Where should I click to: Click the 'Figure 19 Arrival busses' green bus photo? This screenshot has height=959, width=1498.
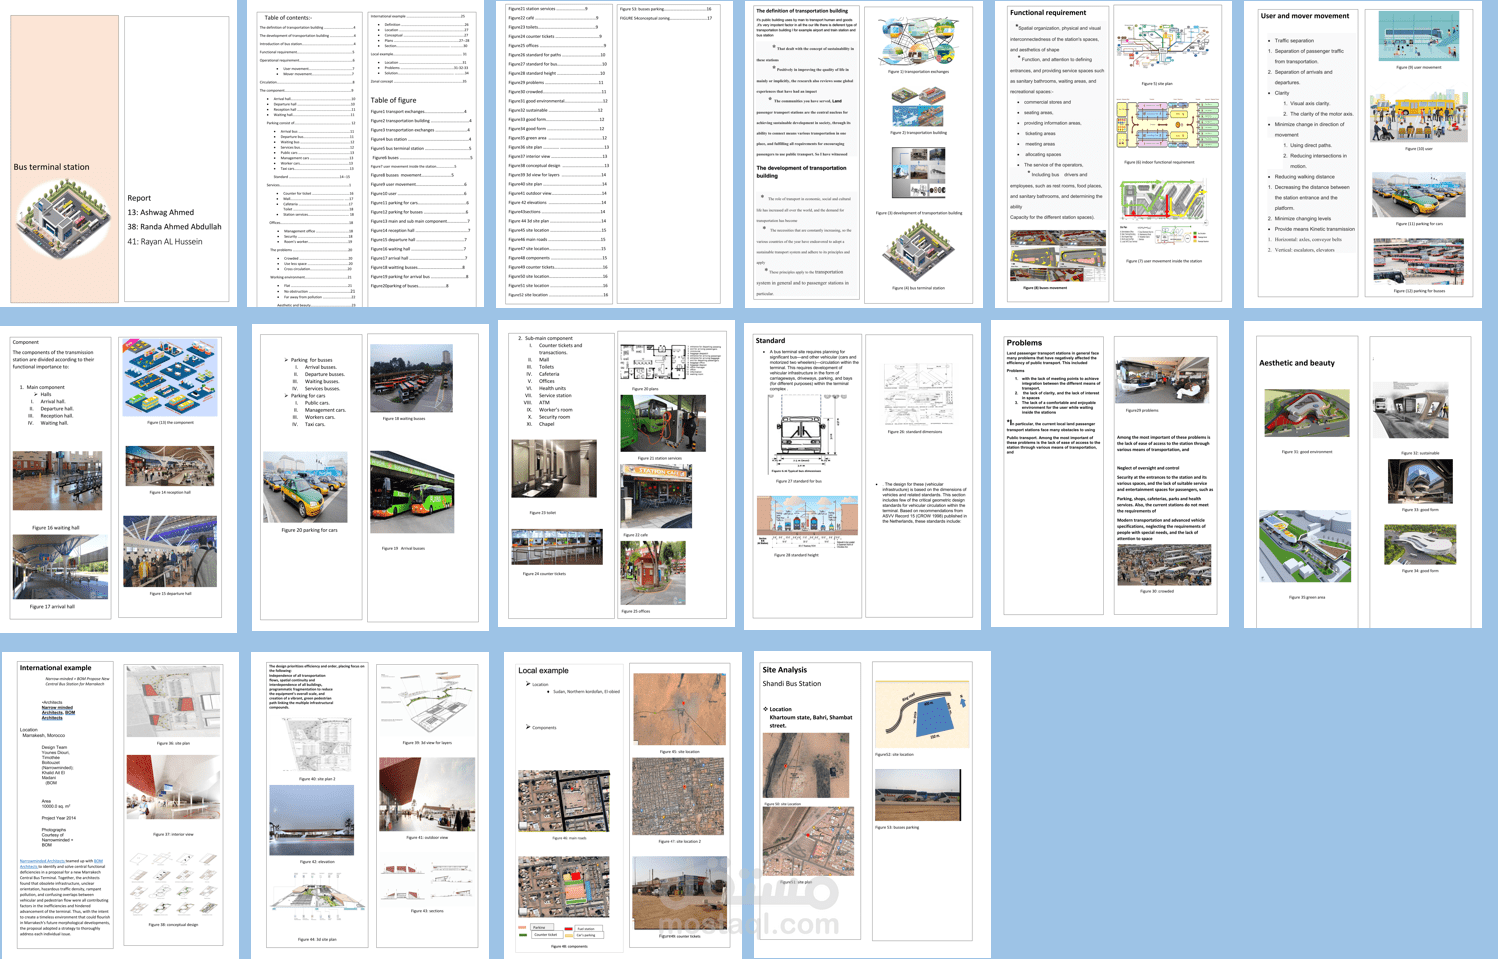(411, 492)
